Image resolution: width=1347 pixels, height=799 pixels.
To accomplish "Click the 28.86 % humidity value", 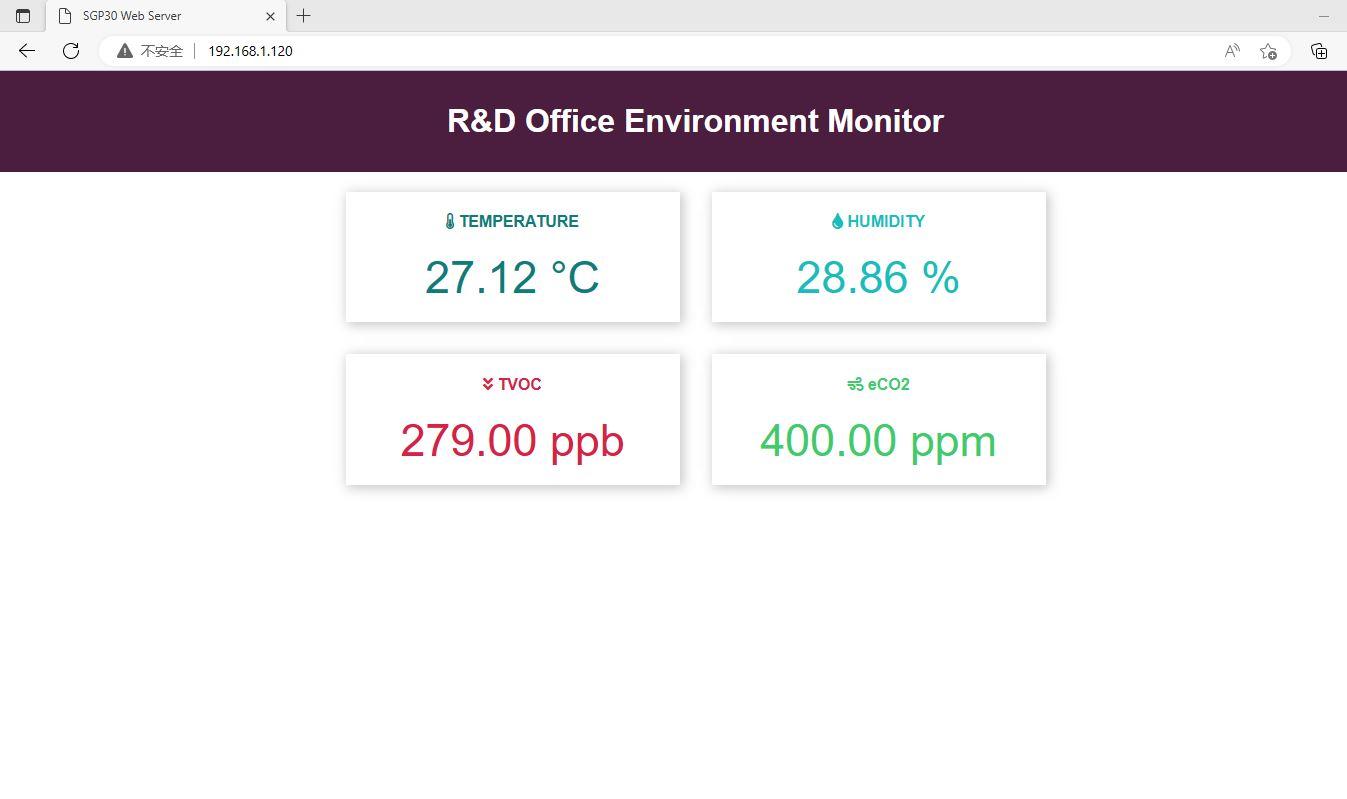I will point(877,278).
